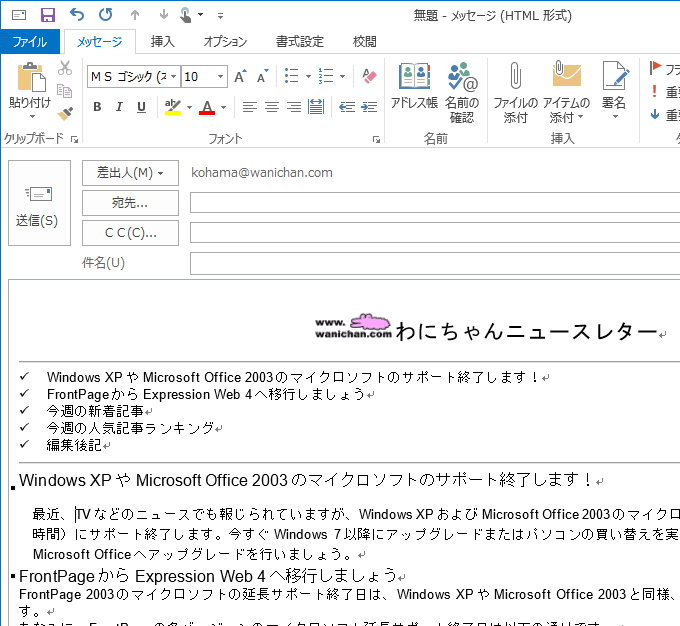680x626 pixels.
Task: Attach a file with ファイルの添付
Action: 515,93
